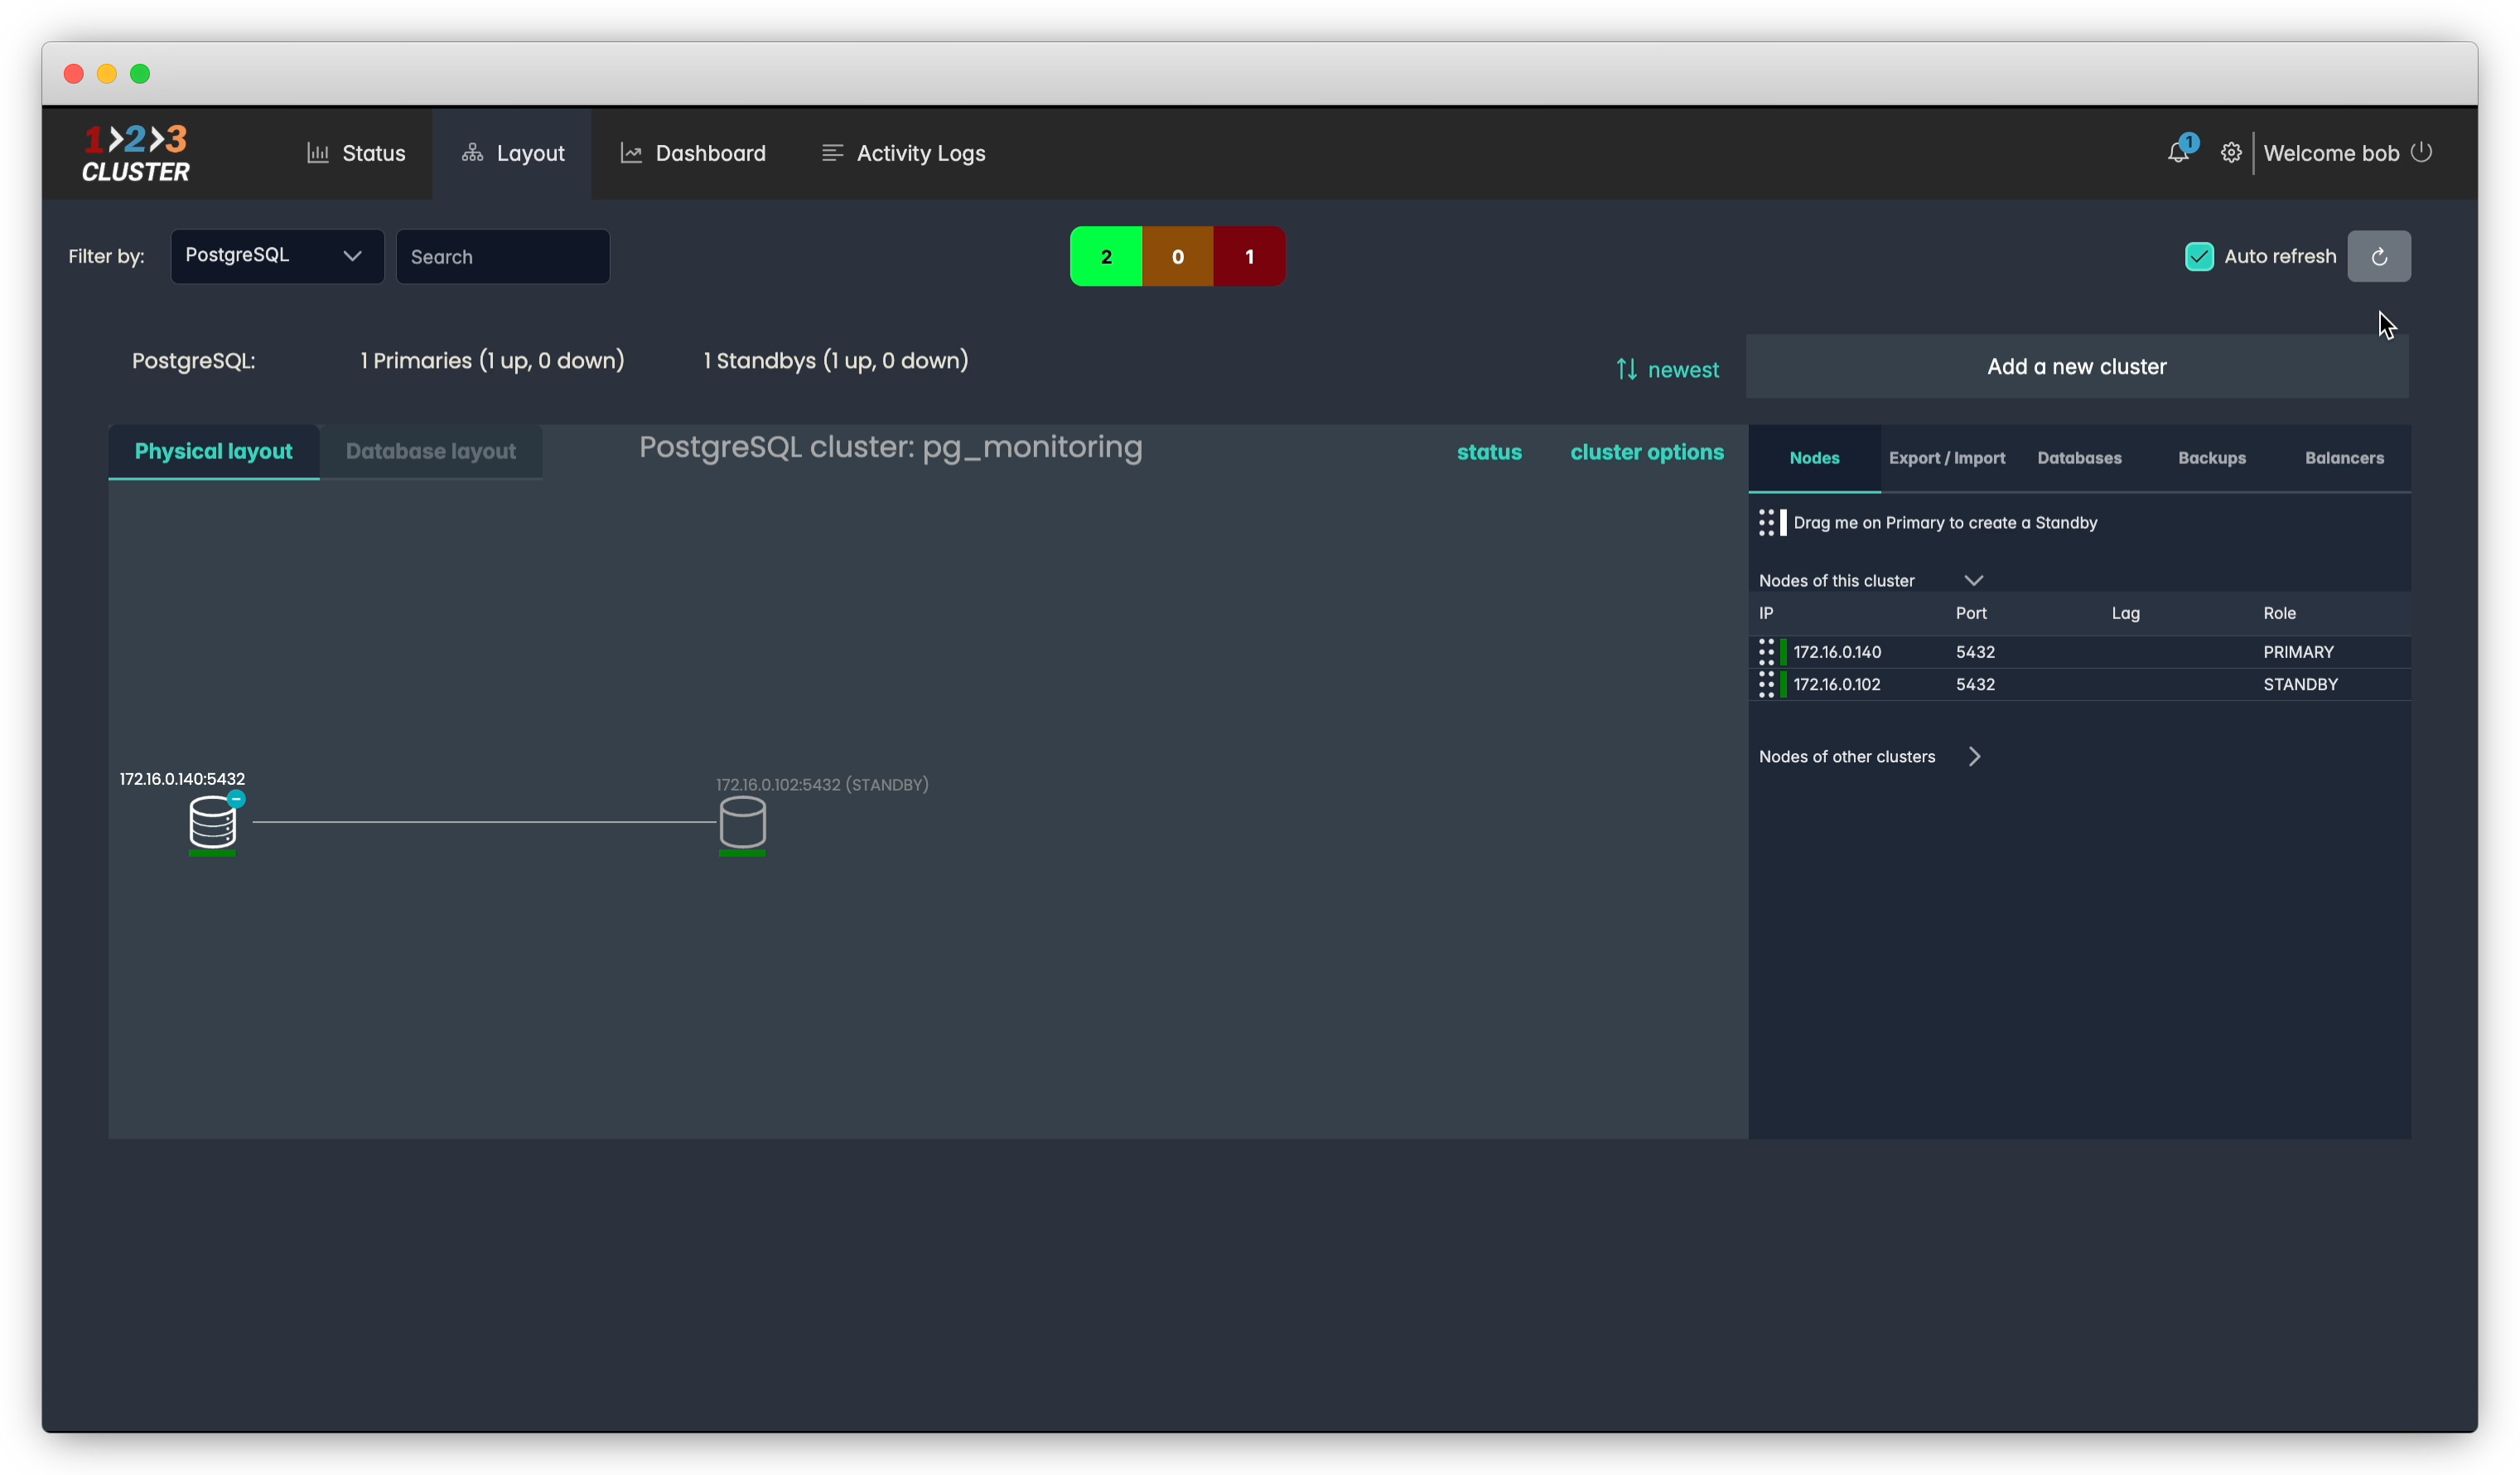This screenshot has height=1475, width=2520.
Task: Click the status link
Action: tap(1489, 452)
